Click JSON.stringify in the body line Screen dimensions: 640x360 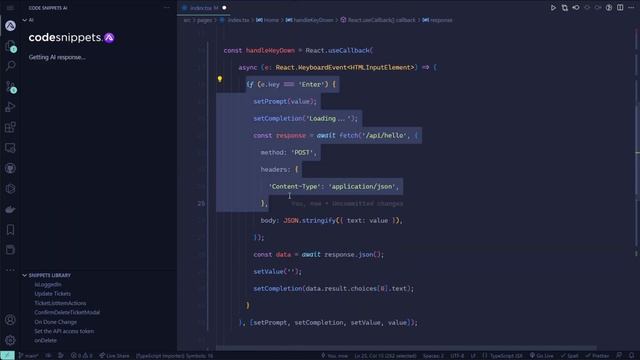309,220
